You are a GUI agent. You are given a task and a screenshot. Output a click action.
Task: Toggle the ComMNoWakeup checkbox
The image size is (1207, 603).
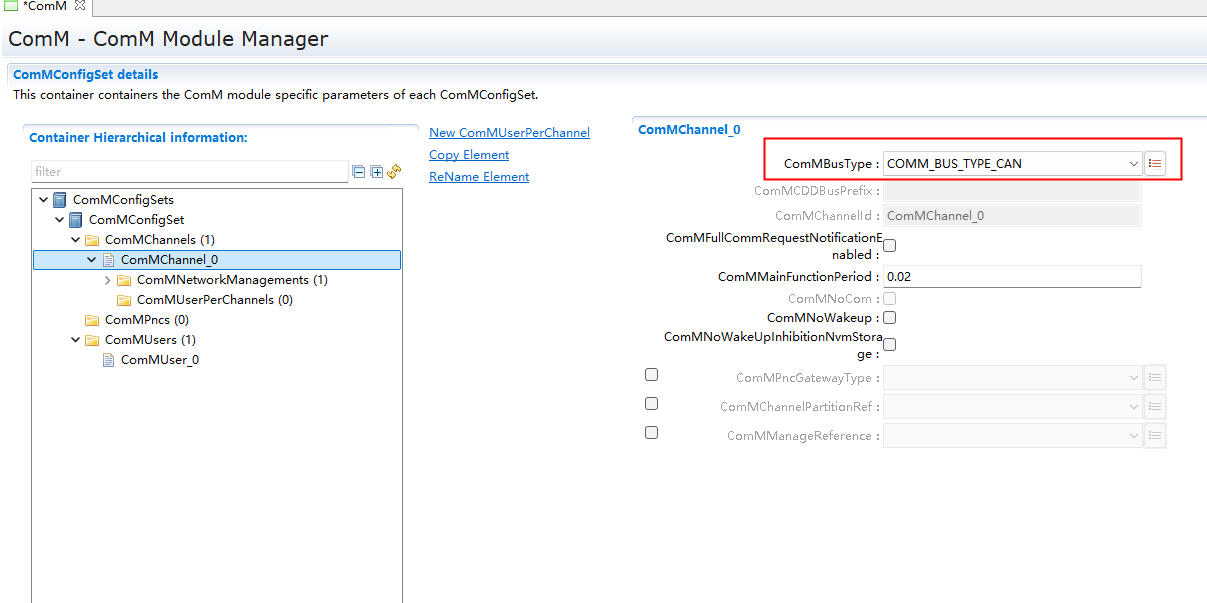point(889,318)
